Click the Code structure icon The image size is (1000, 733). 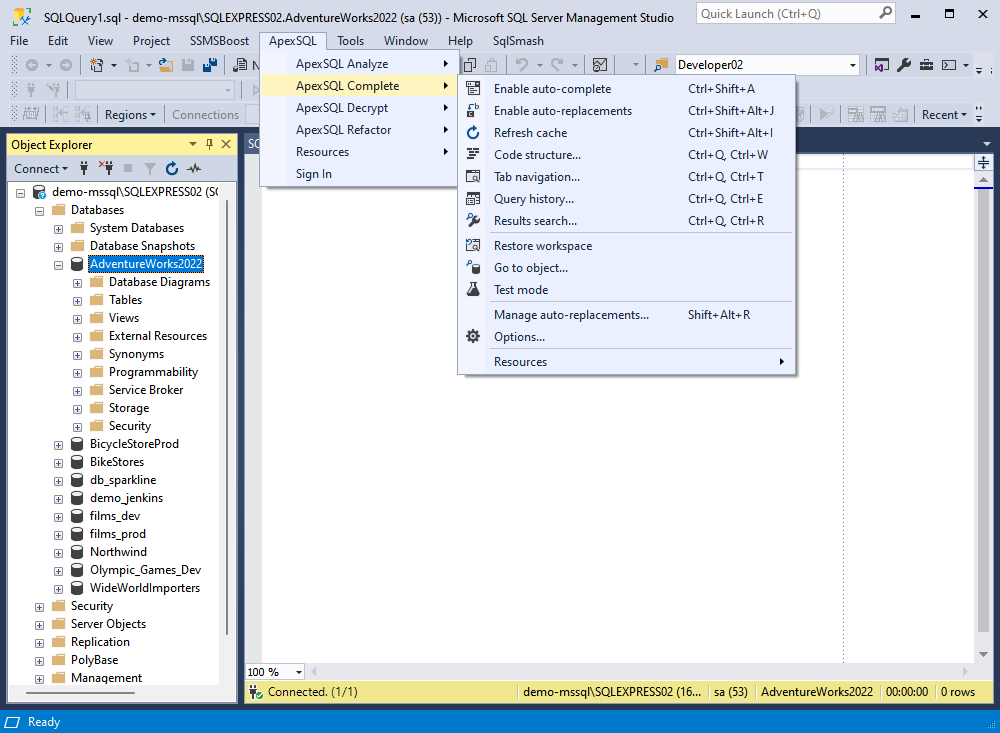tap(473, 154)
